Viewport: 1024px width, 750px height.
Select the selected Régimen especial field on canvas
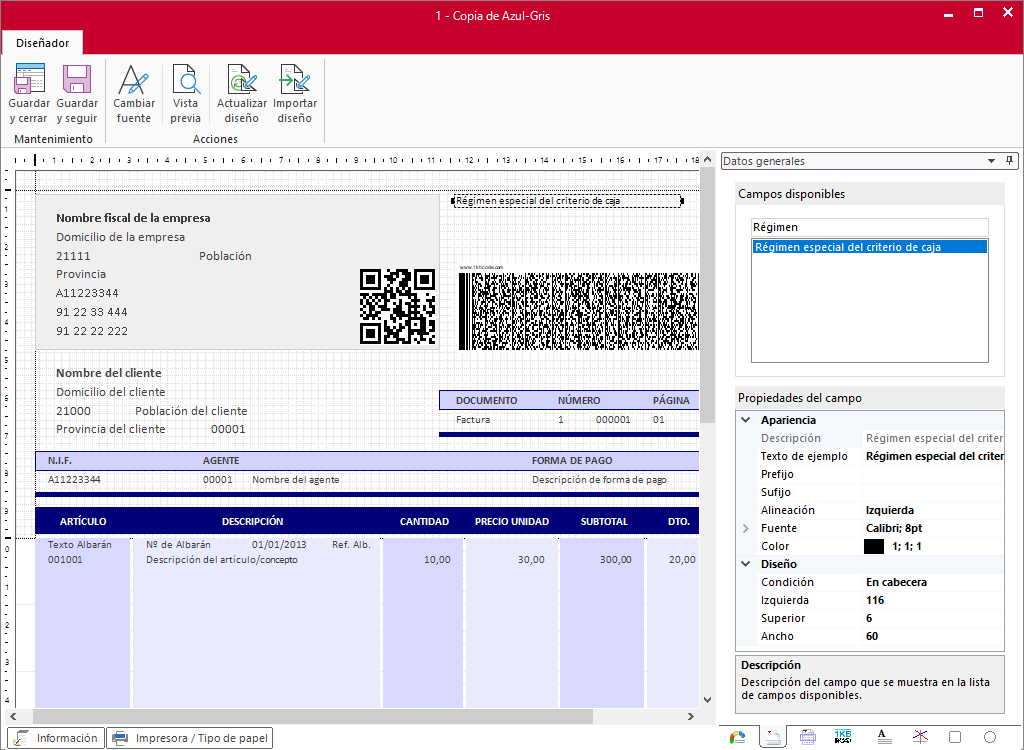[x=568, y=201]
